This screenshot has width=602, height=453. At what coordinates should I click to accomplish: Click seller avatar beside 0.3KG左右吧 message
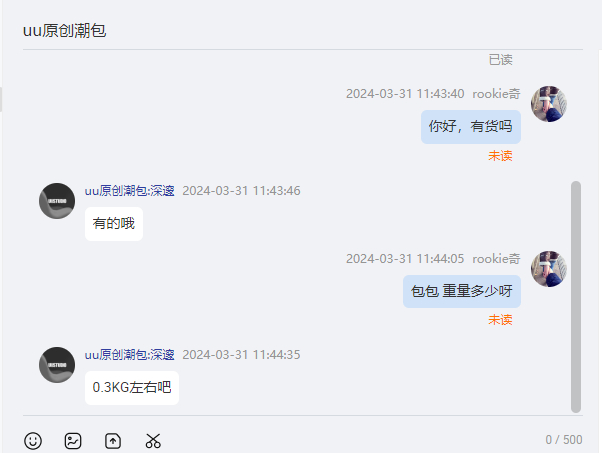pyautogui.click(x=57, y=365)
